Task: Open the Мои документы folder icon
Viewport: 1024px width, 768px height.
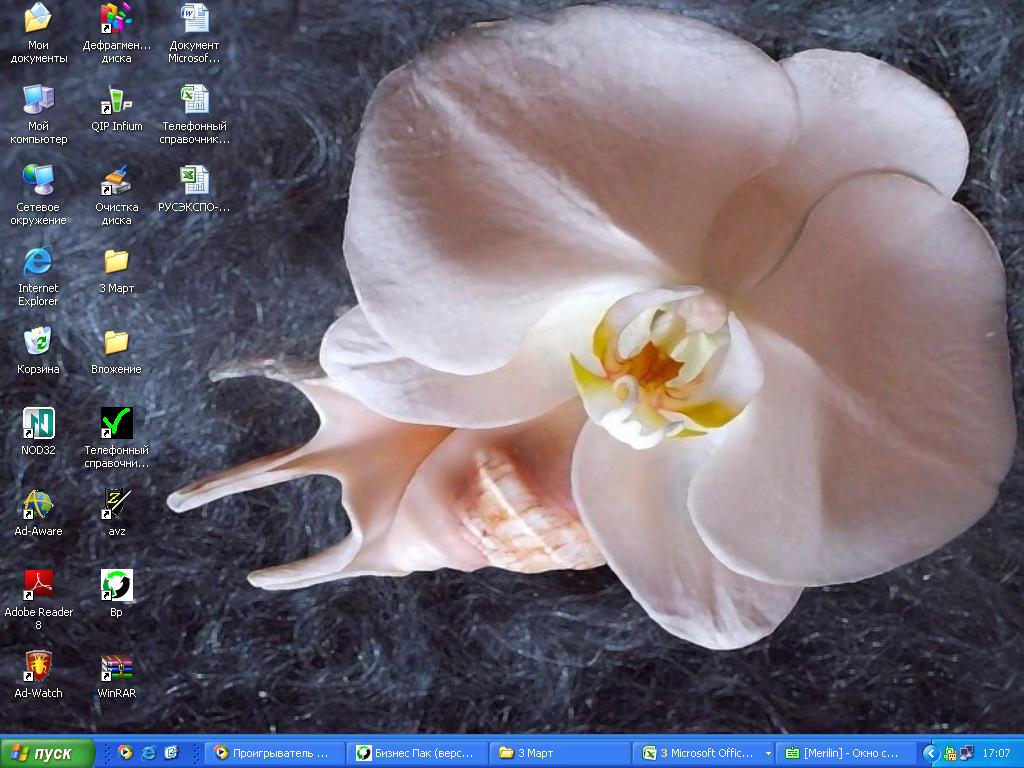Action: pyautogui.click(x=38, y=19)
